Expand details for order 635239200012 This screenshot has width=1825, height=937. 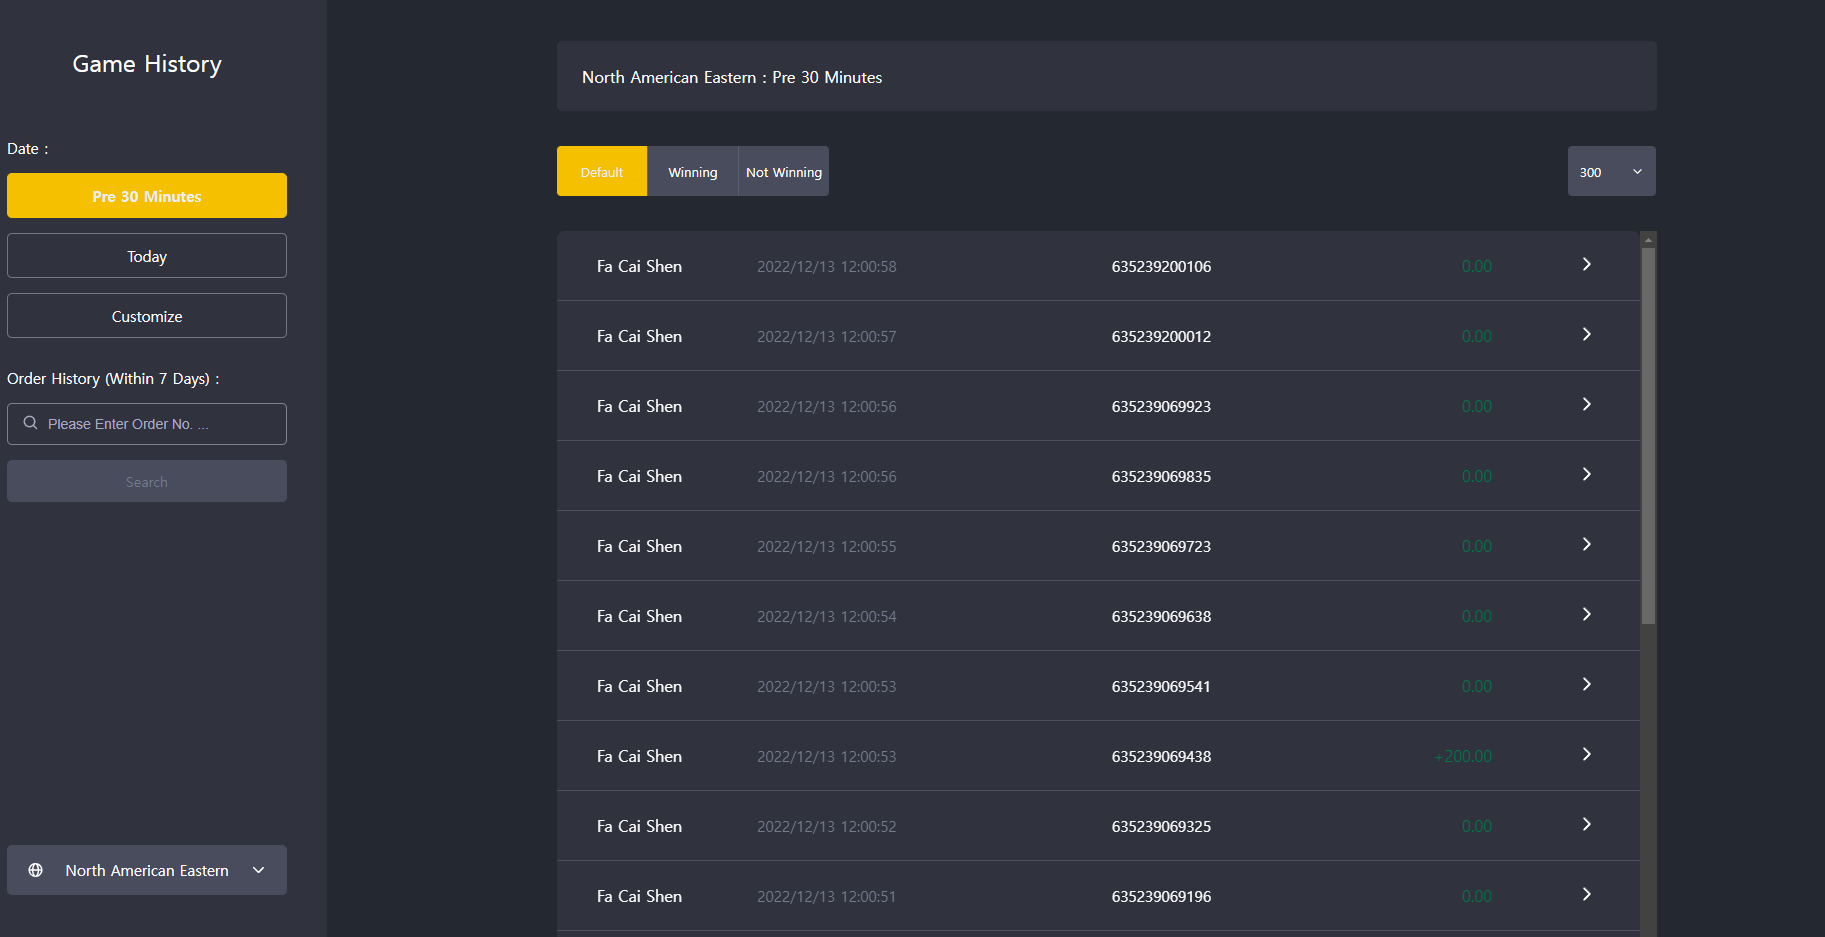tap(1587, 334)
